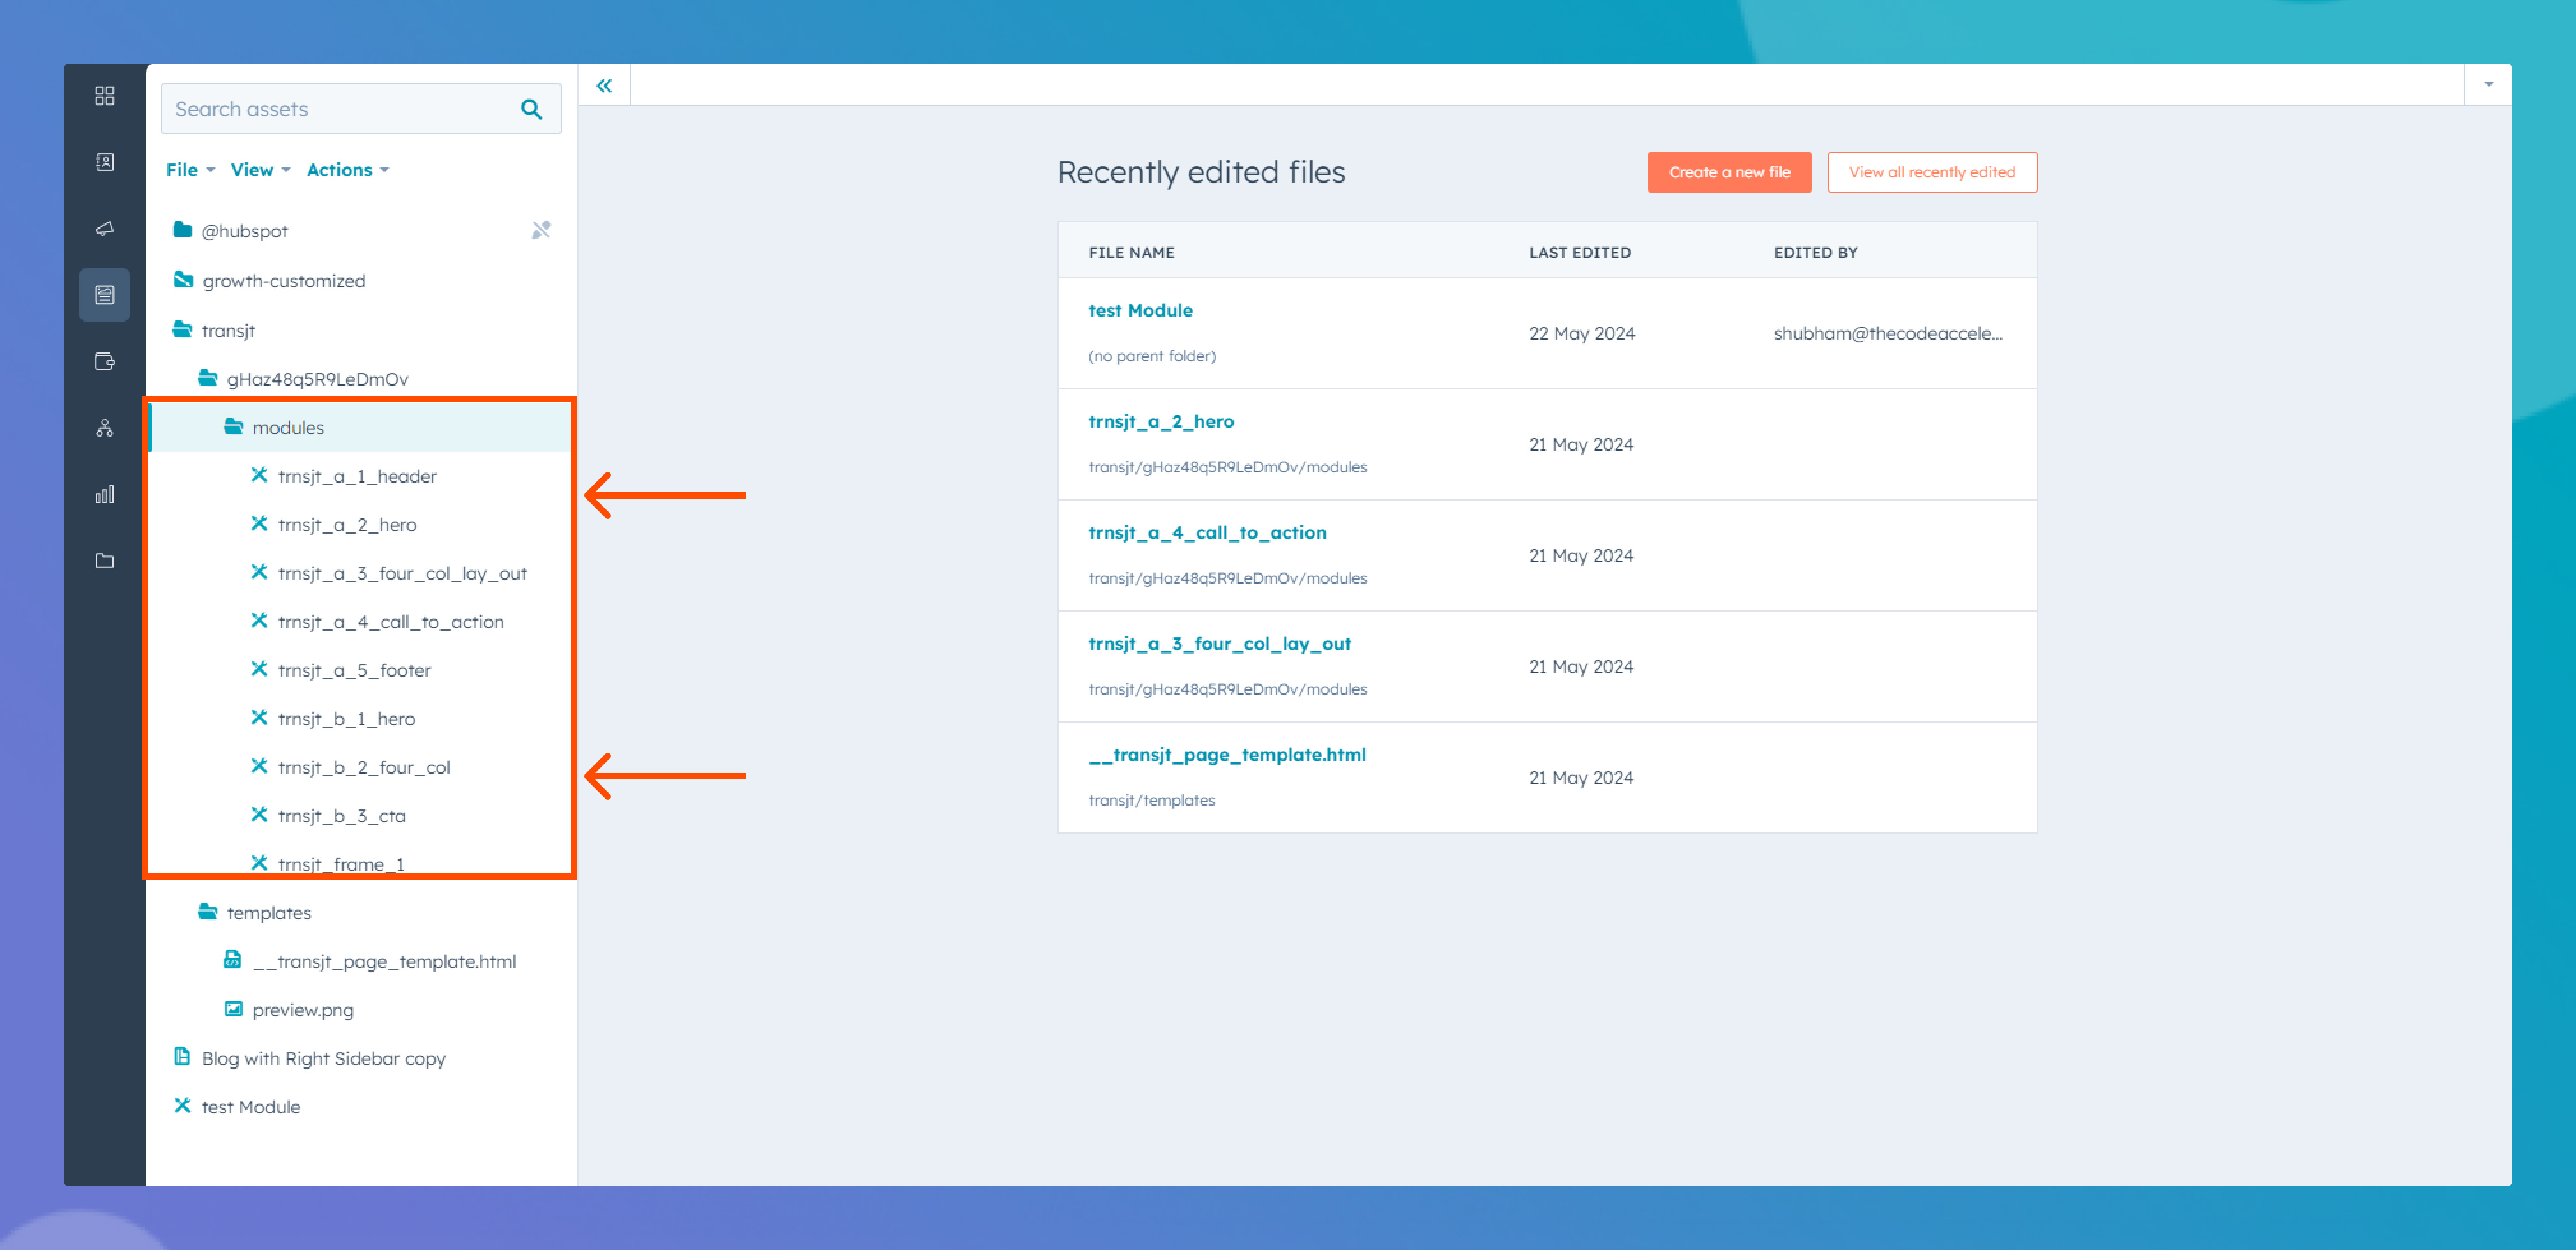Viewport: 2576px width, 1250px height.
Task: Select the Marketing megaphone icon in the sidebar
Action: [x=104, y=228]
